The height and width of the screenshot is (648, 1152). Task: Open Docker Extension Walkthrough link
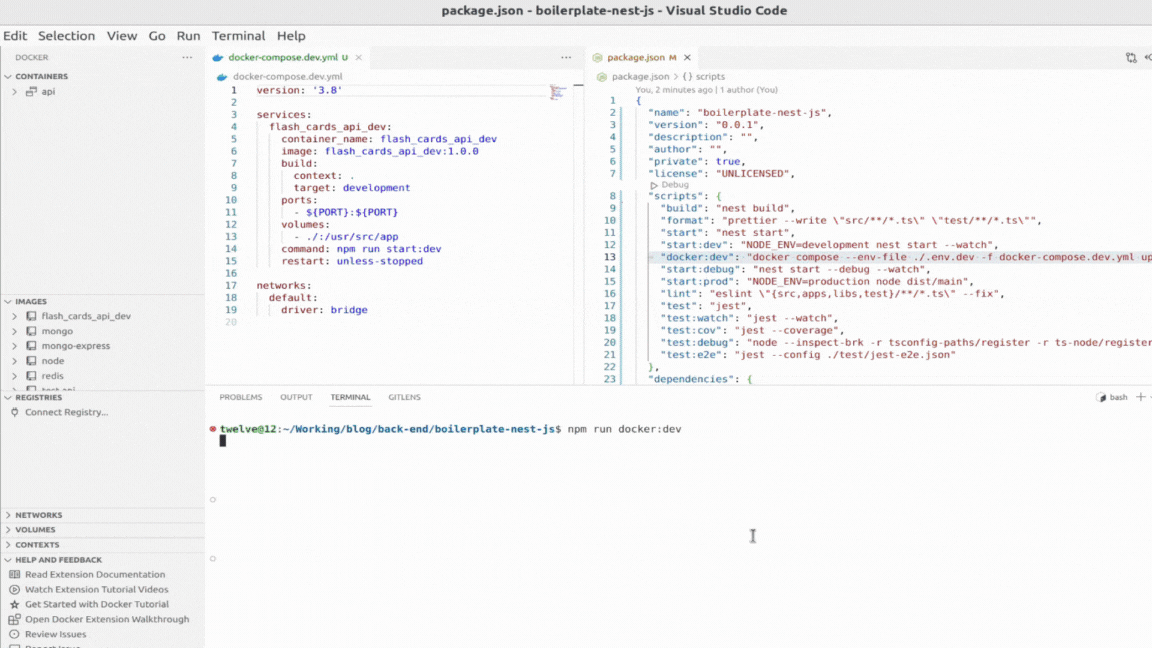click(x=107, y=619)
